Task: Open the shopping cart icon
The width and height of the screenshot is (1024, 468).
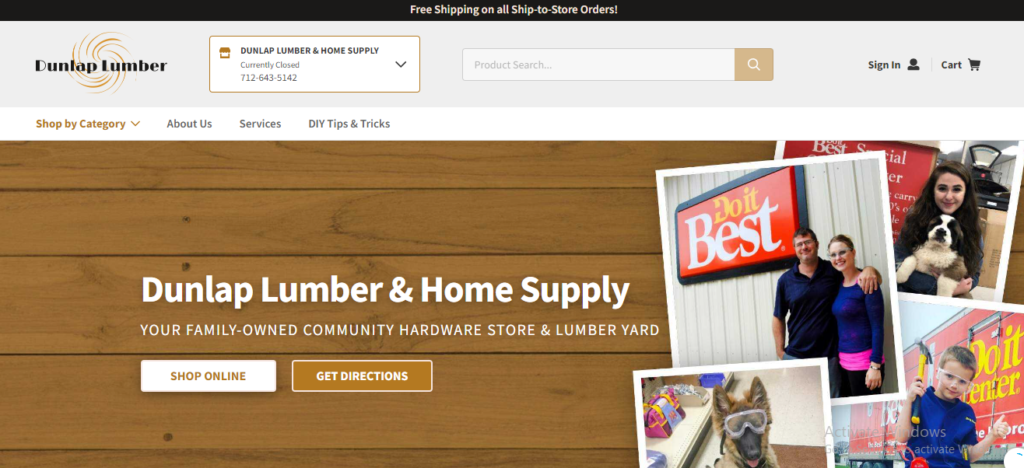Action: pyautogui.click(x=974, y=65)
